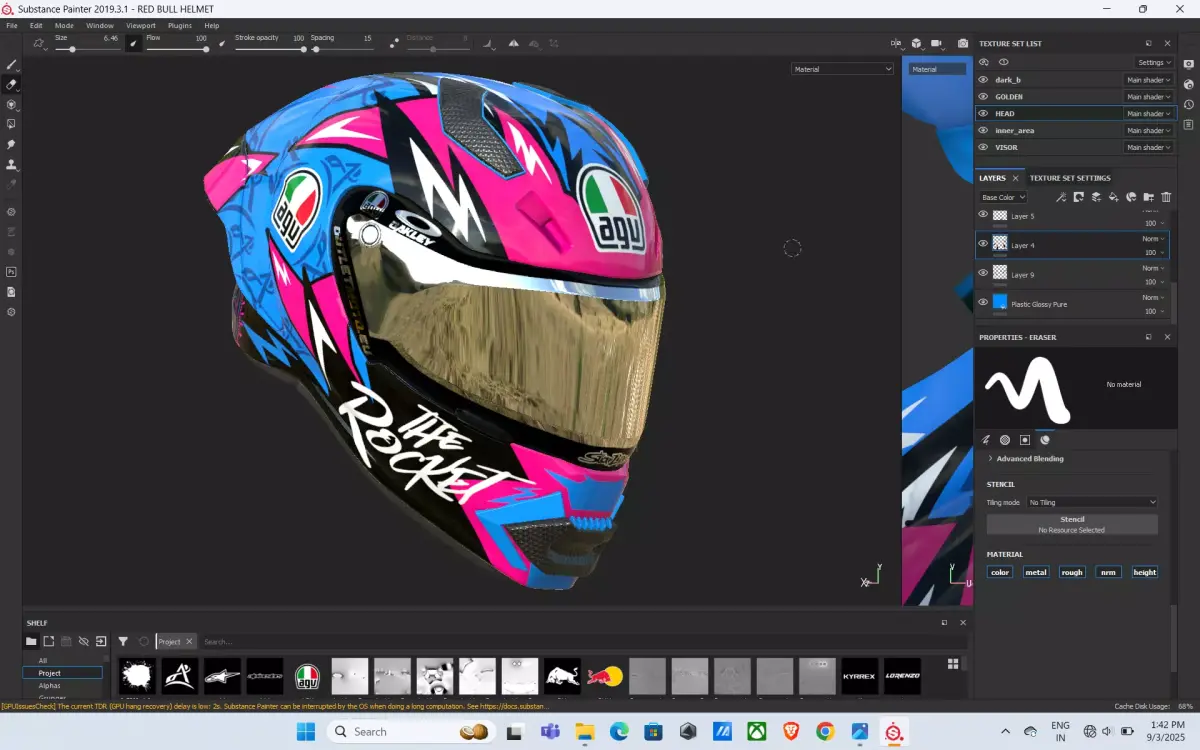Add a mask to the layer
This screenshot has height=750, width=1200.
tap(1078, 197)
